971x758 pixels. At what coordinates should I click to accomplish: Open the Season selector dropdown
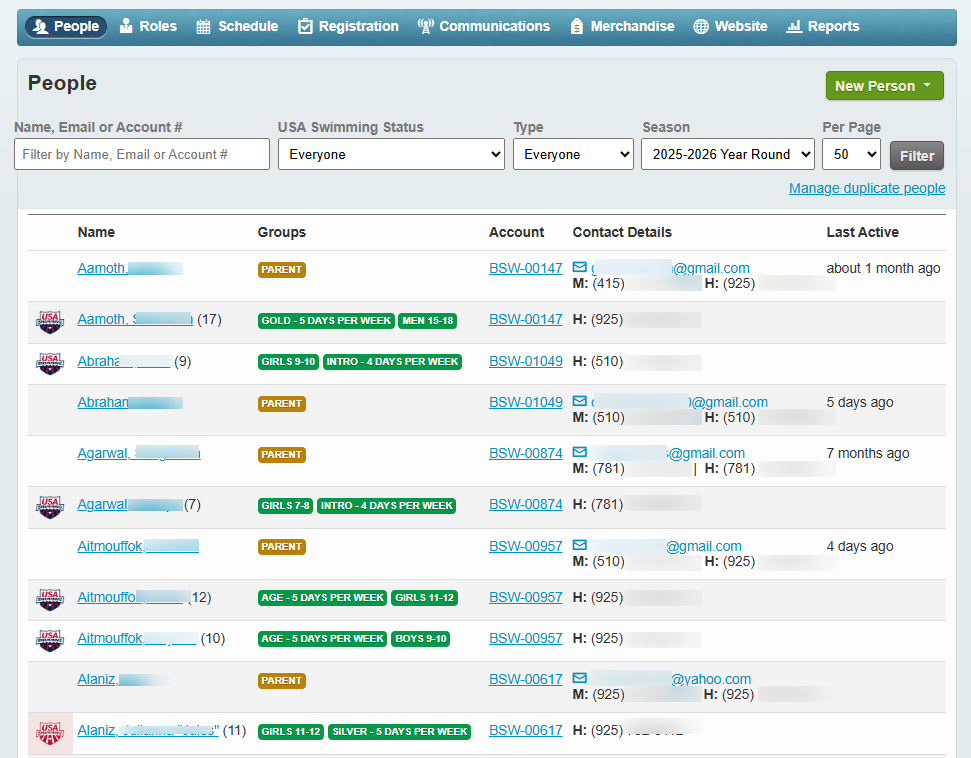[727, 154]
